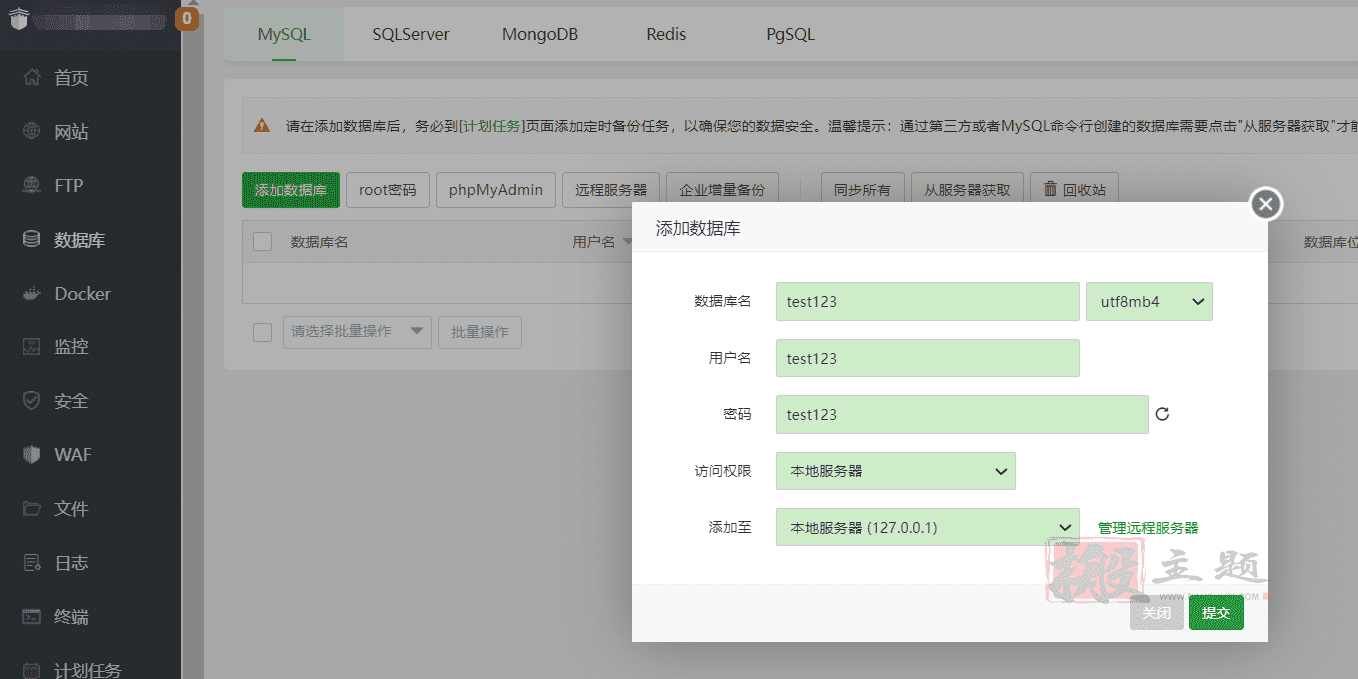
Task: Click the 网站 globe icon in sidebar
Action: [32, 132]
